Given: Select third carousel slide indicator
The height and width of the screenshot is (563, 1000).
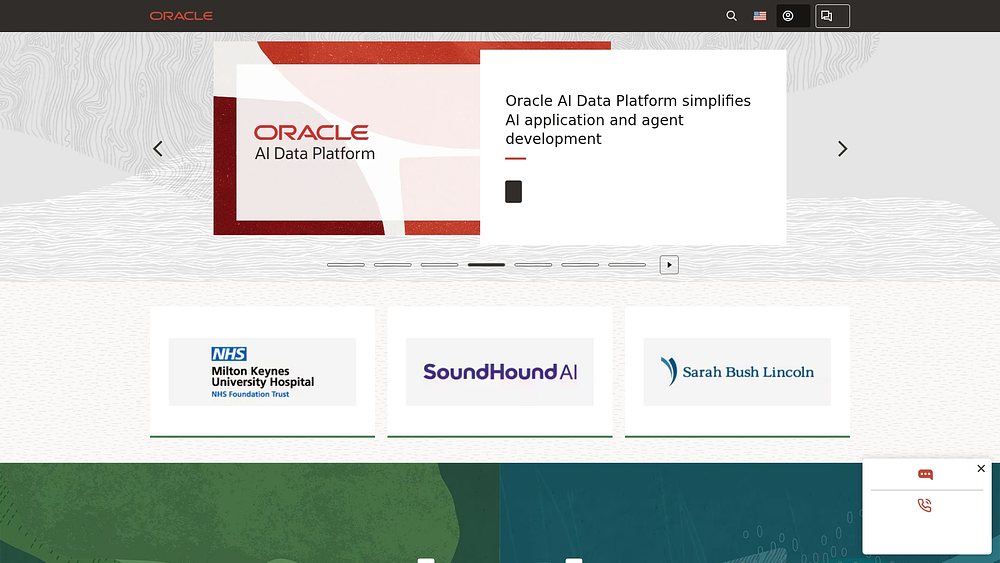Looking at the screenshot, I should click(439, 265).
